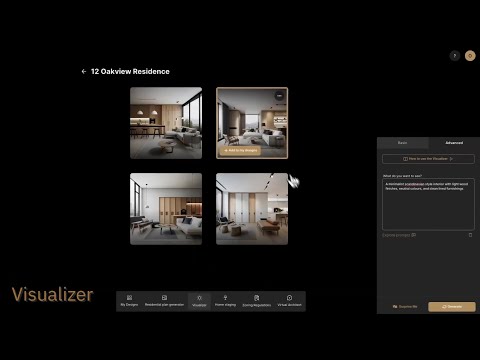Viewport: 480px width, 360px height.
Task: Switch to the Basic tab
Action: [x=402, y=143]
